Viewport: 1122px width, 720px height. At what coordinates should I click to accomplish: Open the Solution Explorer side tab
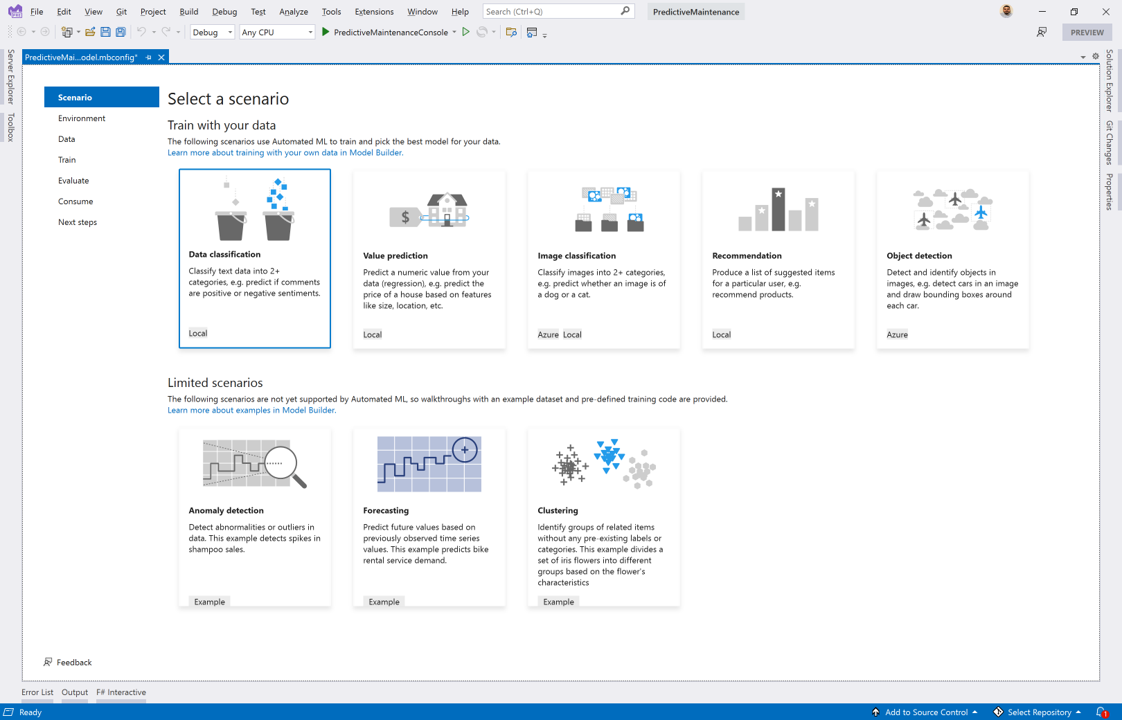[x=1109, y=80]
